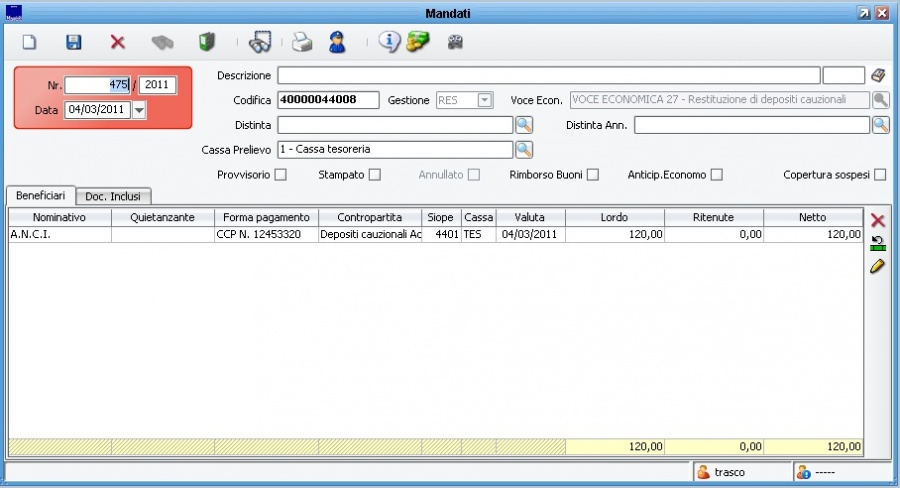
Task: Toggle the Rimborso Buoni checkbox
Action: coord(593,175)
